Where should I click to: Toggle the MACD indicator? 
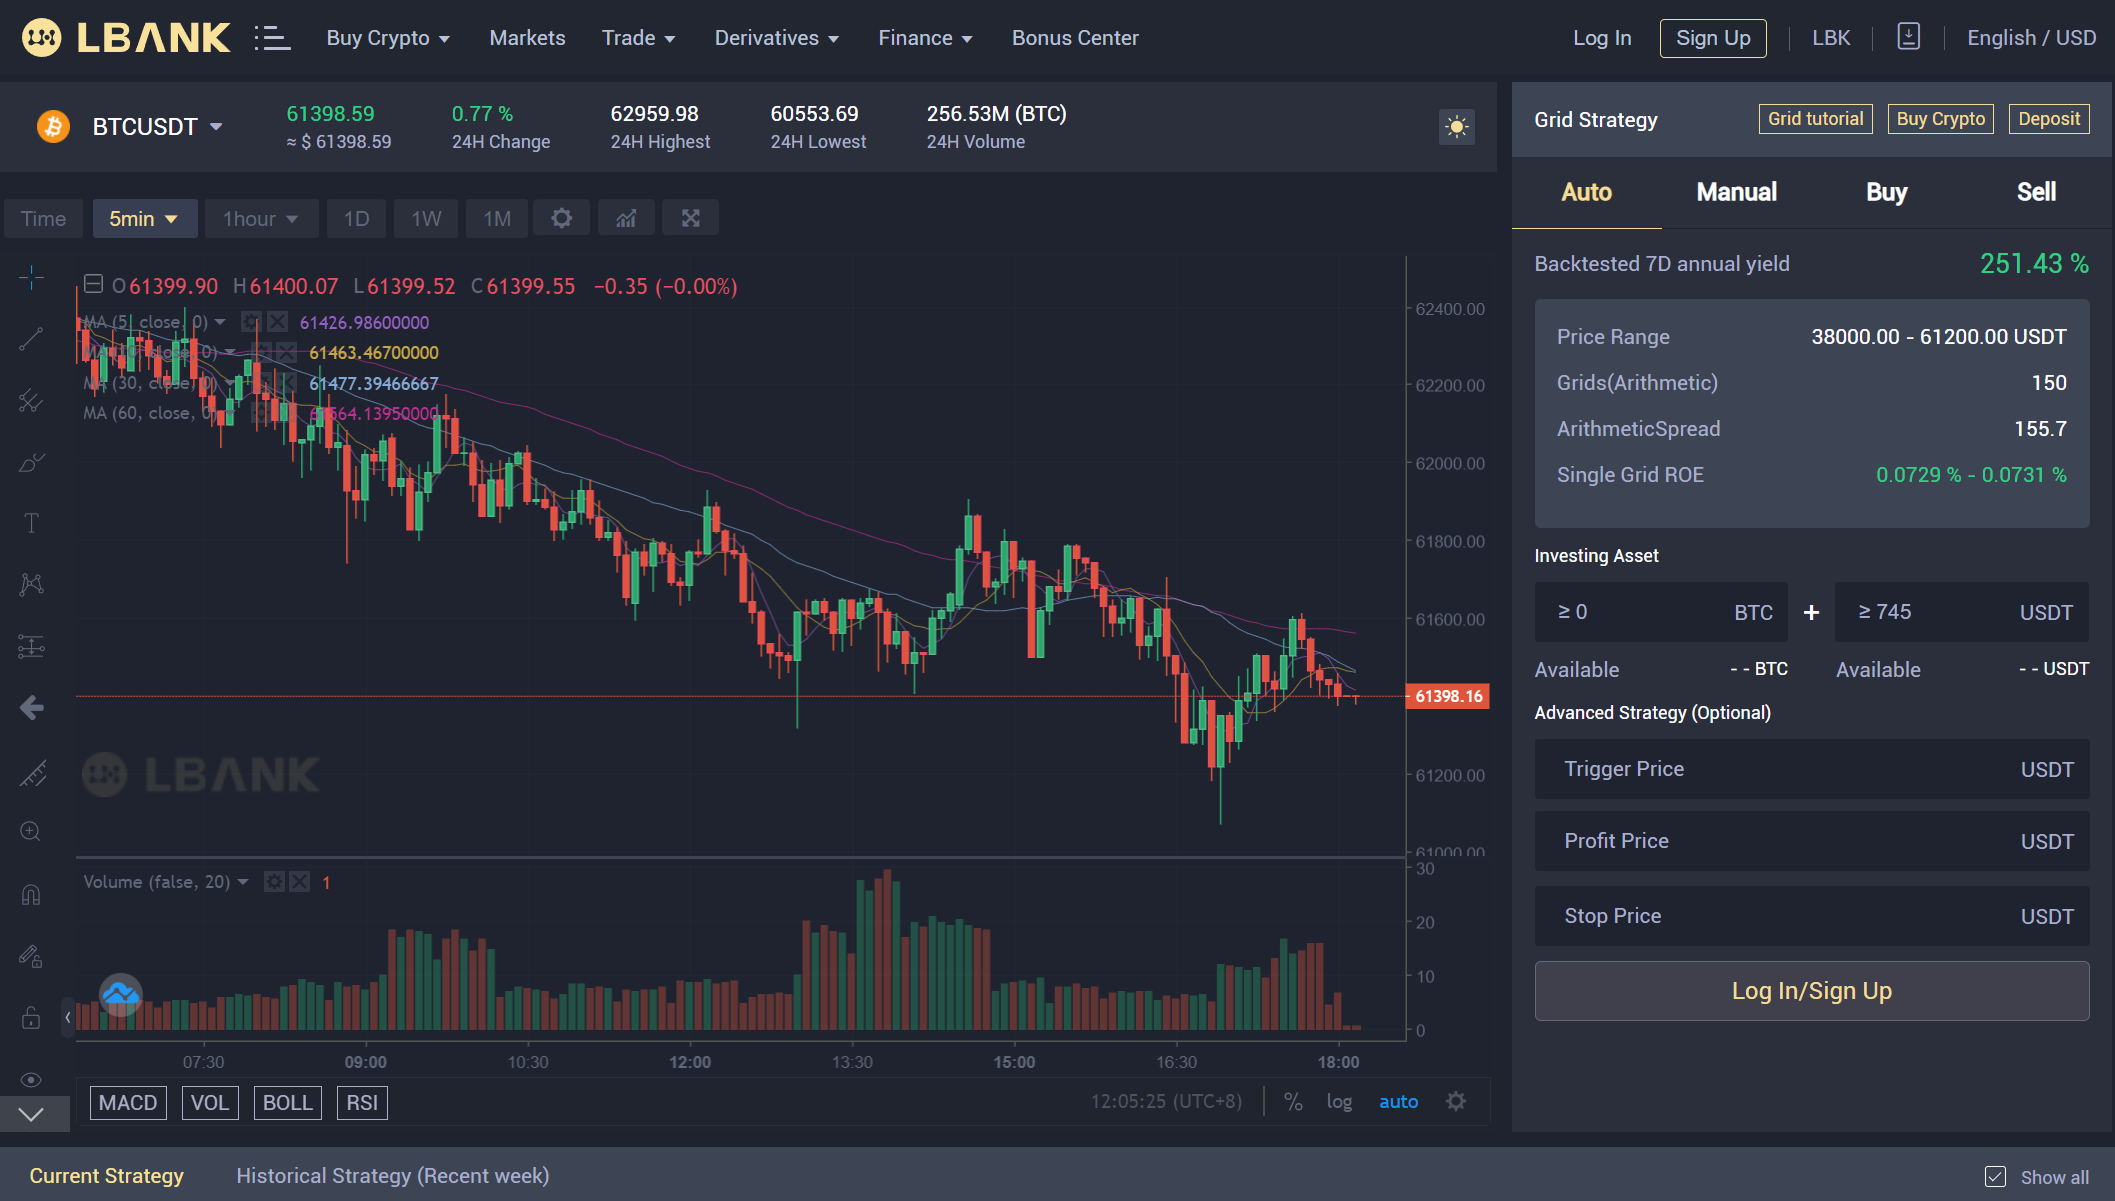(x=128, y=1102)
